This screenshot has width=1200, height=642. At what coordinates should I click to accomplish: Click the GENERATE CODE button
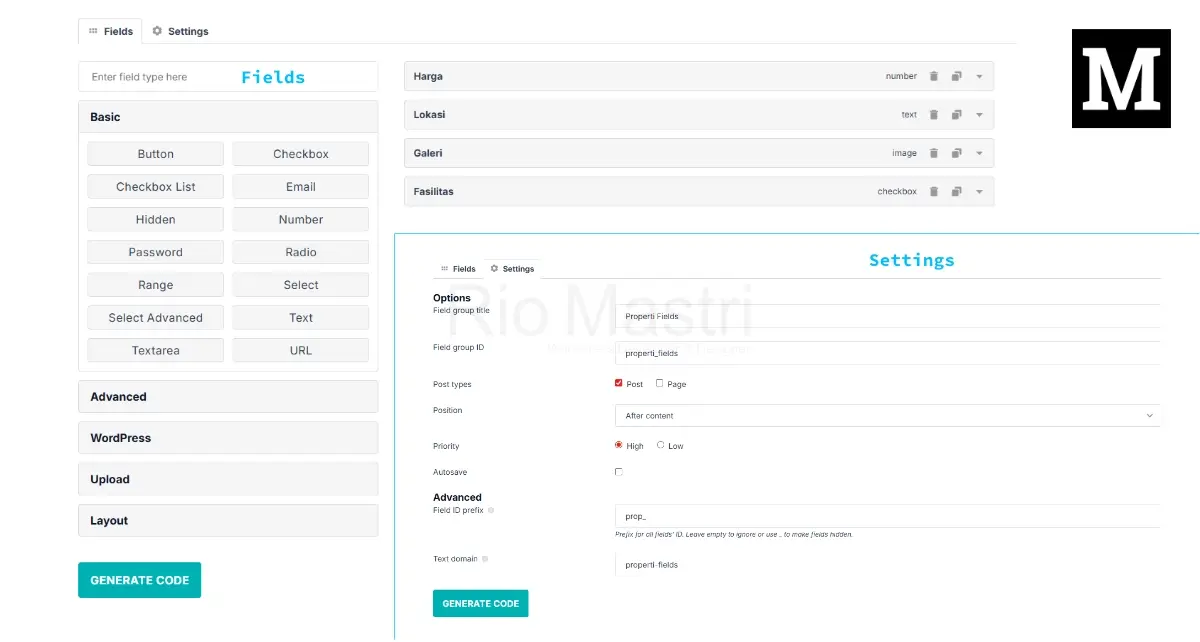pos(139,580)
